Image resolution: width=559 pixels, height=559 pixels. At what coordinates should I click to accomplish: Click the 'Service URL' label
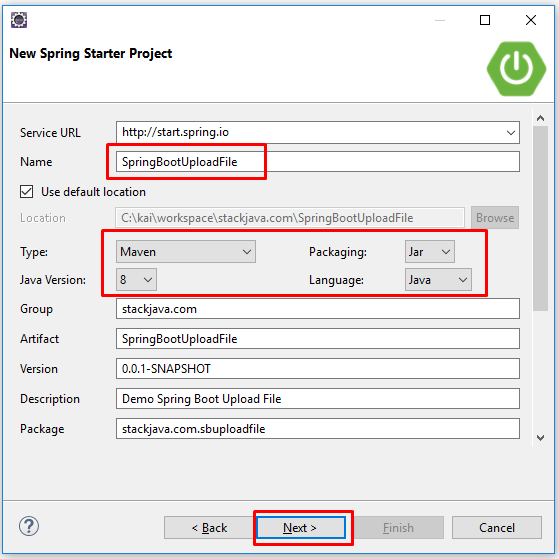[50, 133]
